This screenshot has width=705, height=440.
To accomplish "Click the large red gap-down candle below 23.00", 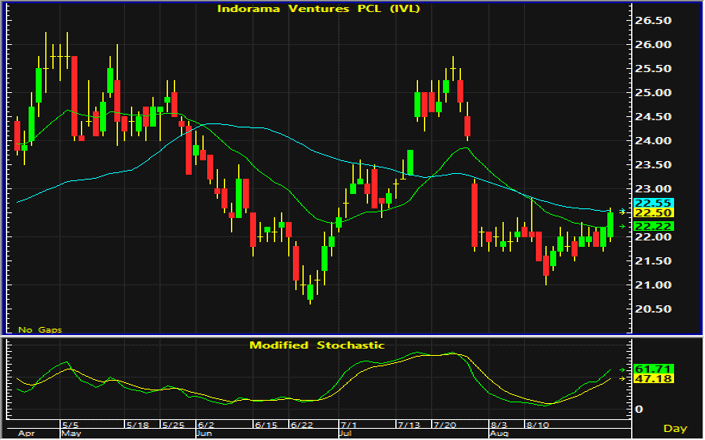I will pyautogui.click(x=475, y=216).
